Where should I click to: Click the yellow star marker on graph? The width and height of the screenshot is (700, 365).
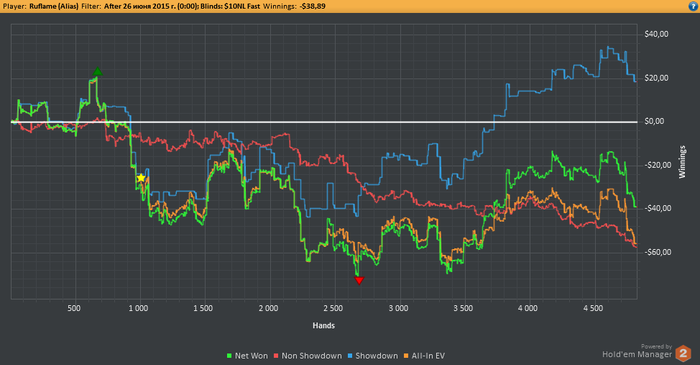141,178
